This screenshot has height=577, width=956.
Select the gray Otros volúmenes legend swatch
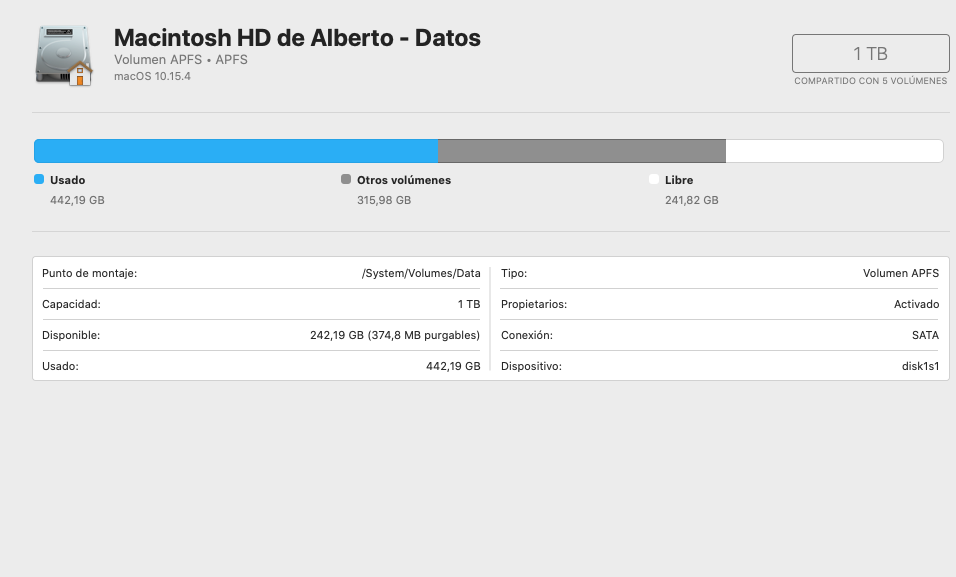pos(346,179)
